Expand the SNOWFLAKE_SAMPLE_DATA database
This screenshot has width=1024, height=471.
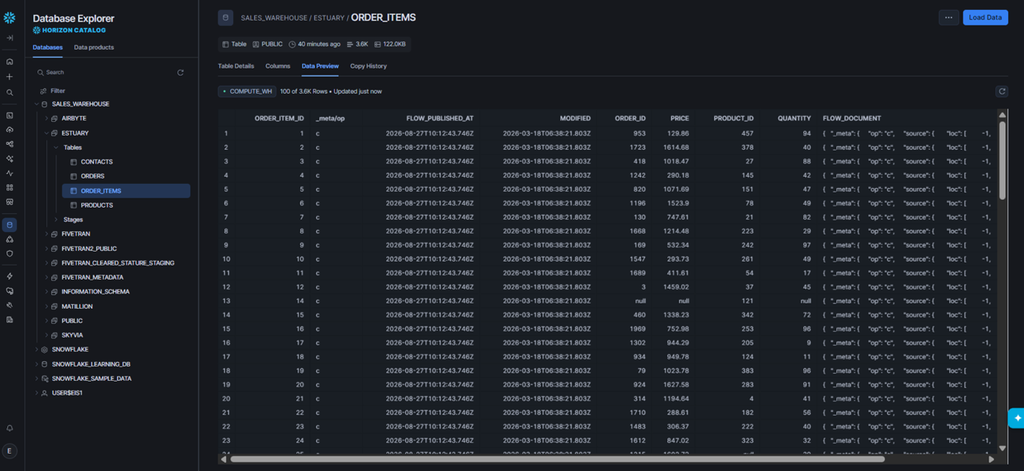coord(36,378)
